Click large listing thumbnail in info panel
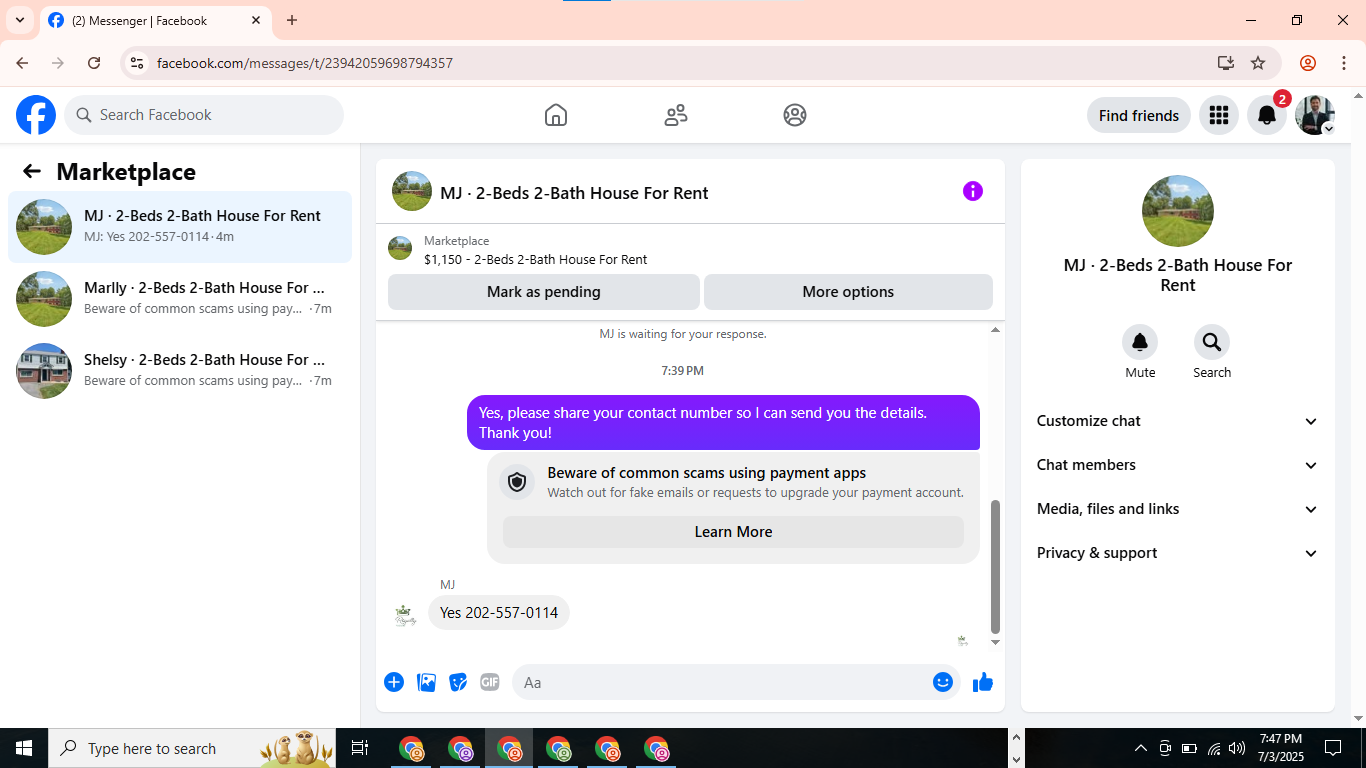1366x768 pixels. pyautogui.click(x=1178, y=211)
